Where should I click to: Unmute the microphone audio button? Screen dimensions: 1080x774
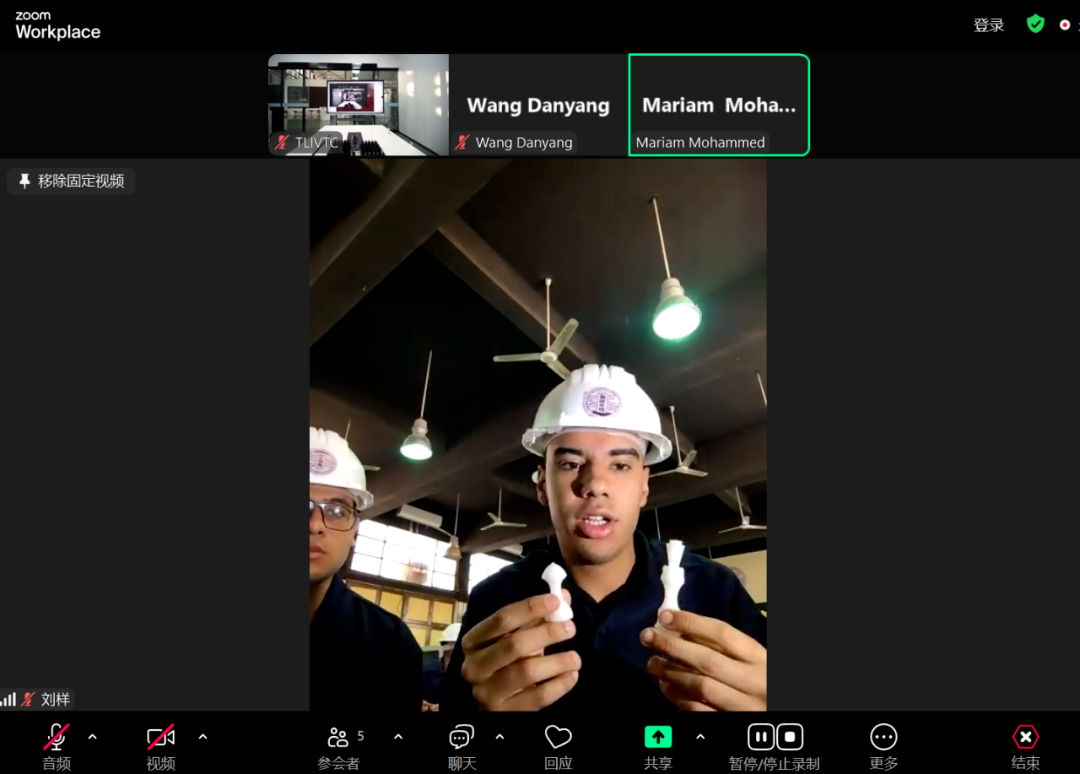click(x=57, y=738)
